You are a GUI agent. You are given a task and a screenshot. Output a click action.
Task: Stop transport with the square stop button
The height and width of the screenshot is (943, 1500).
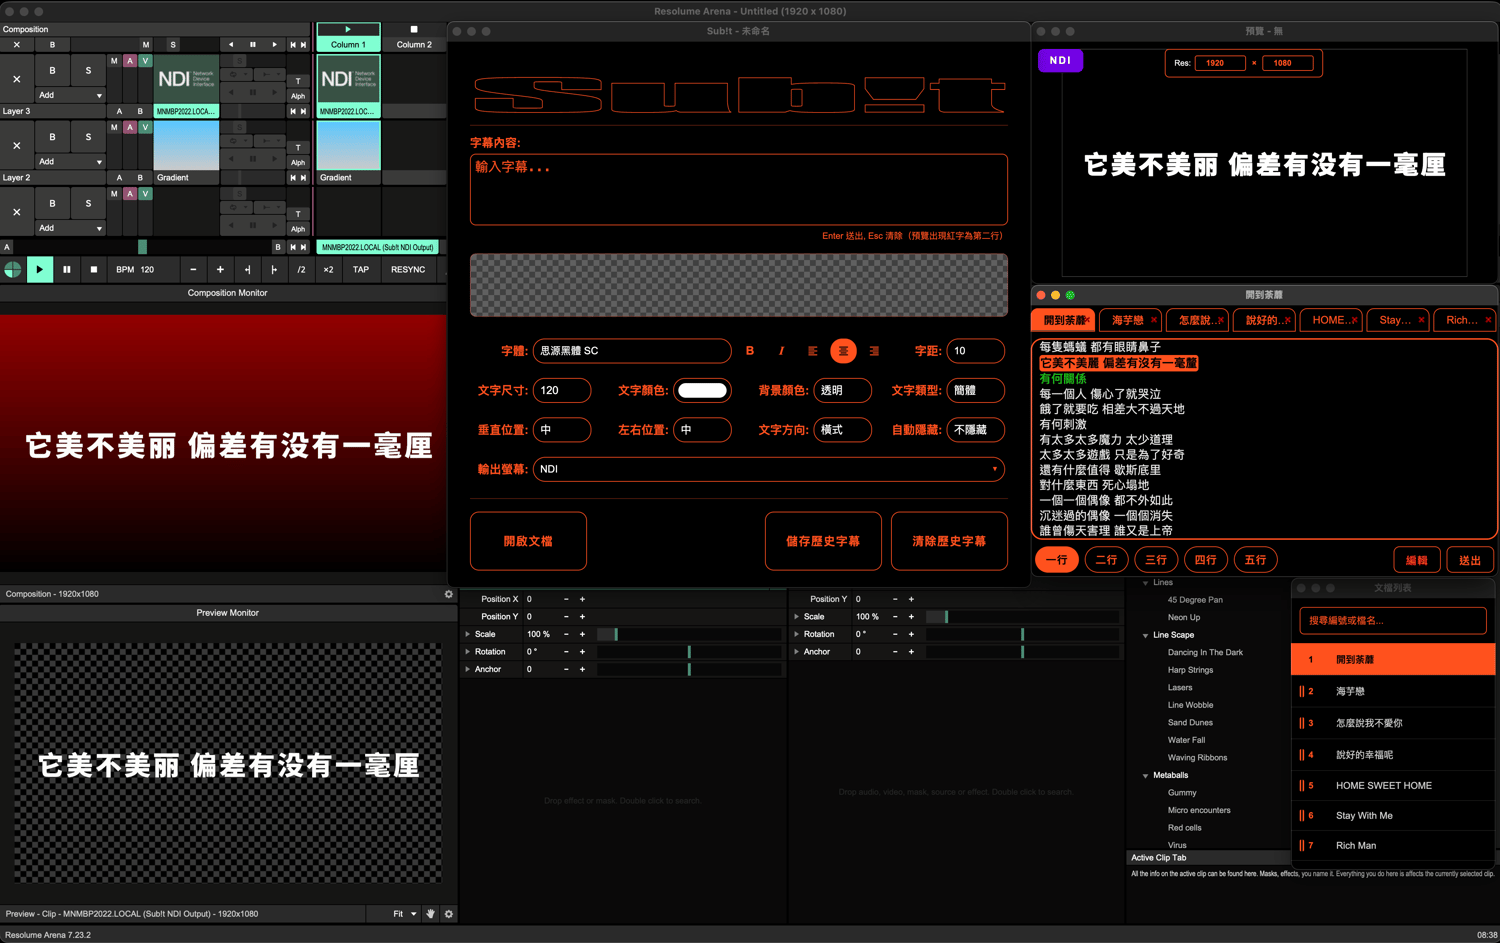[94, 269]
